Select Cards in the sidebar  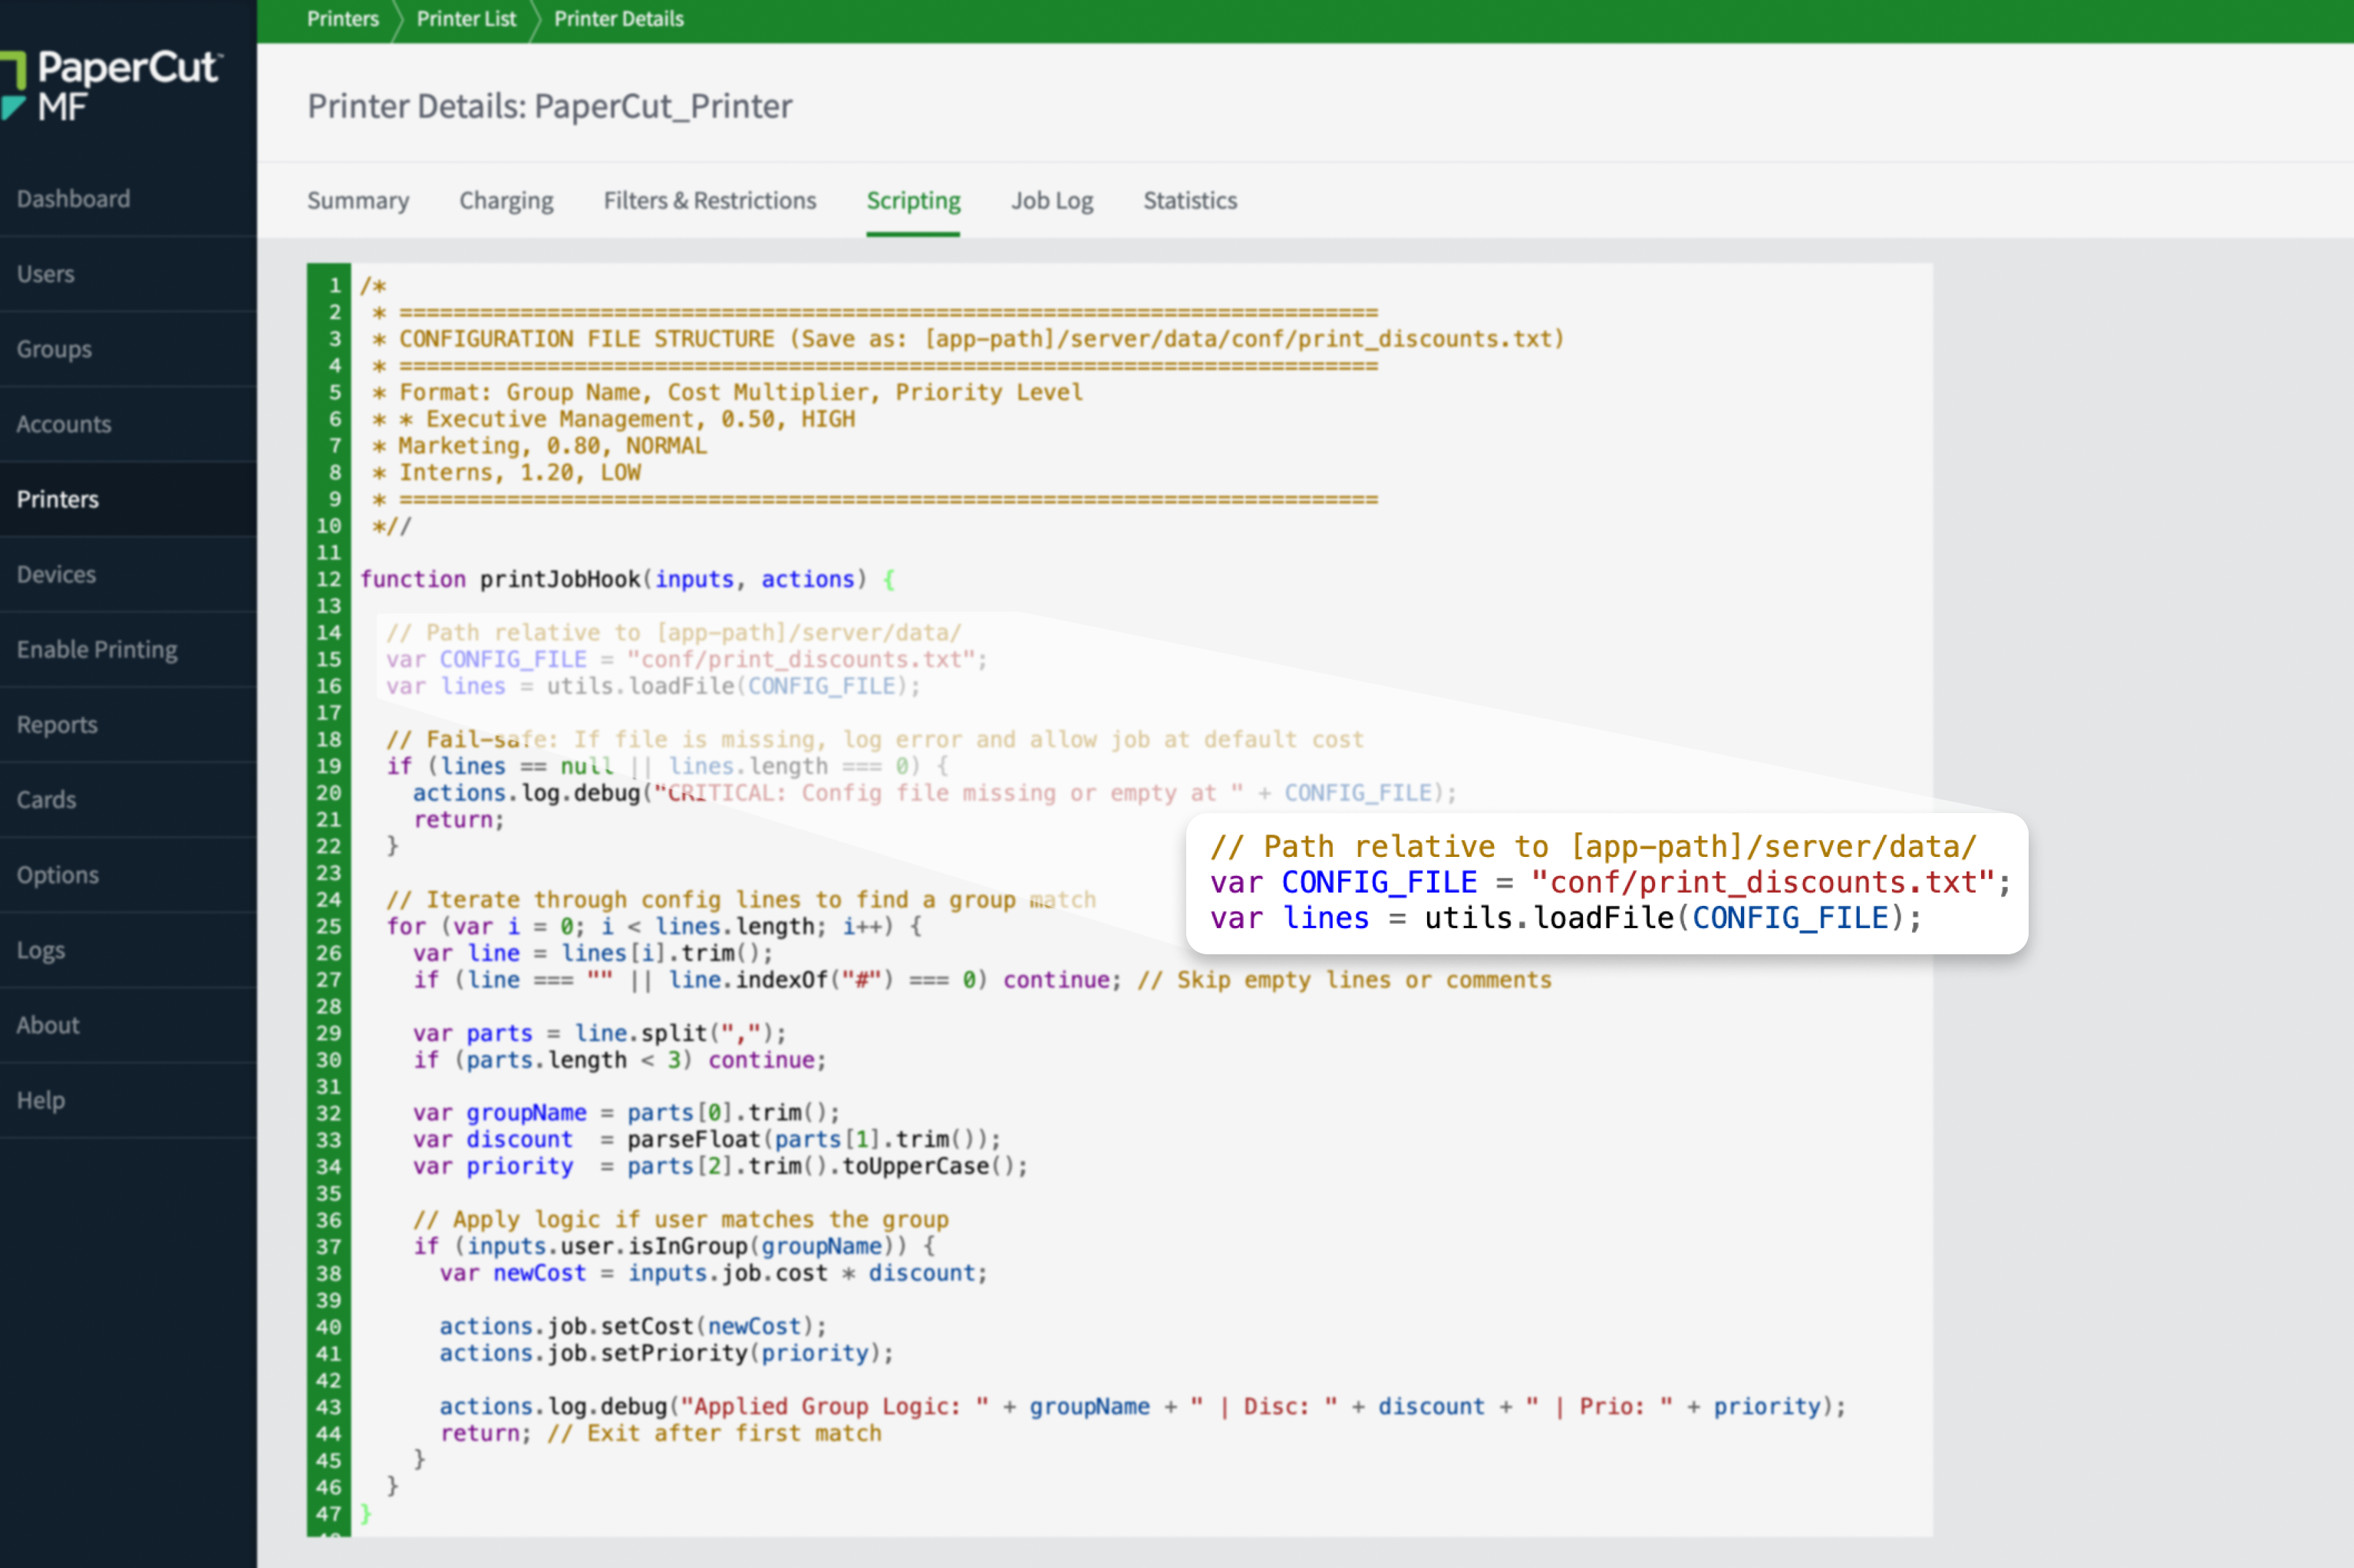46,799
